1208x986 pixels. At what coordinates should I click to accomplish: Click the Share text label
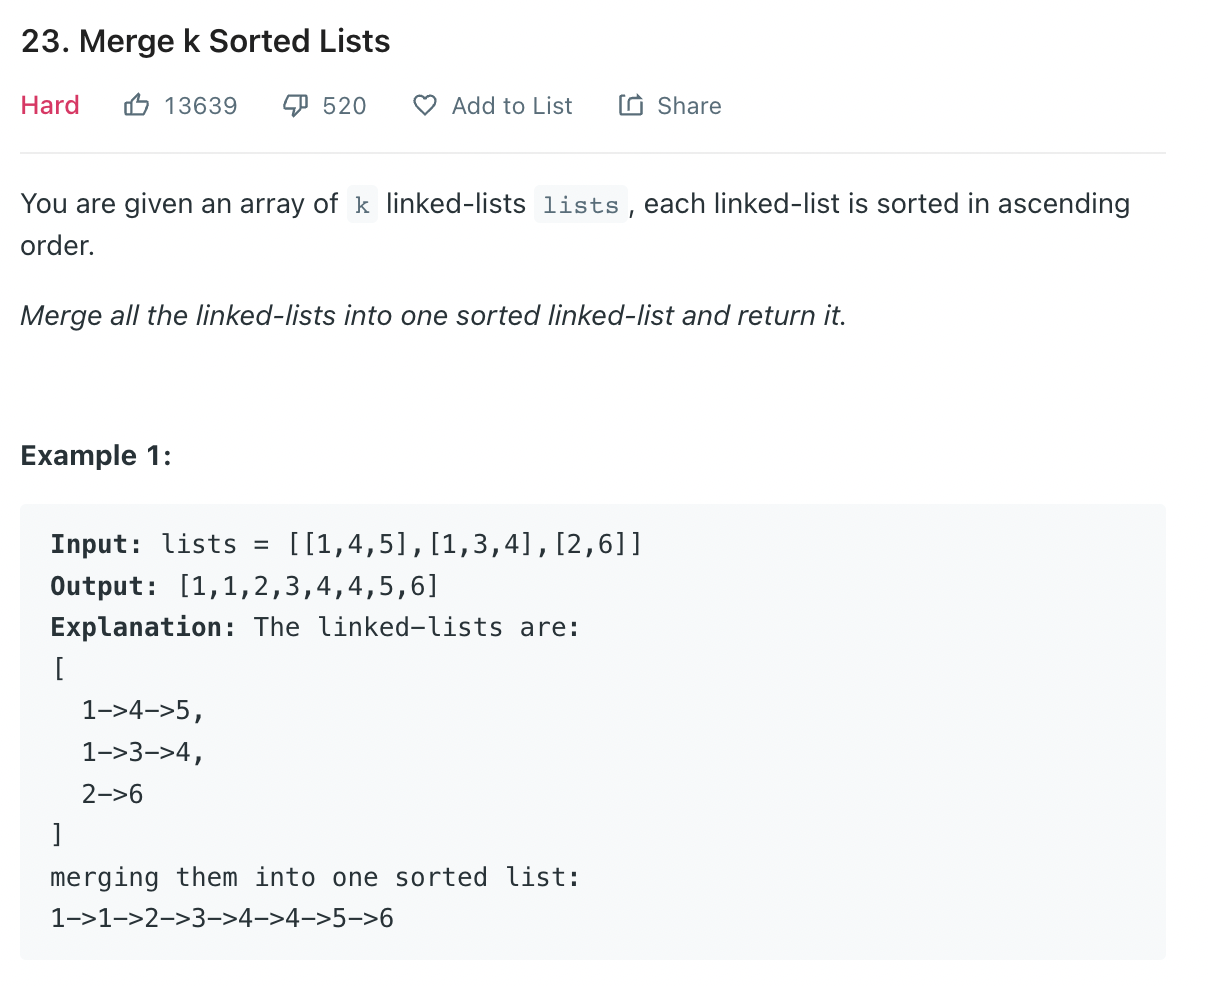pos(689,104)
